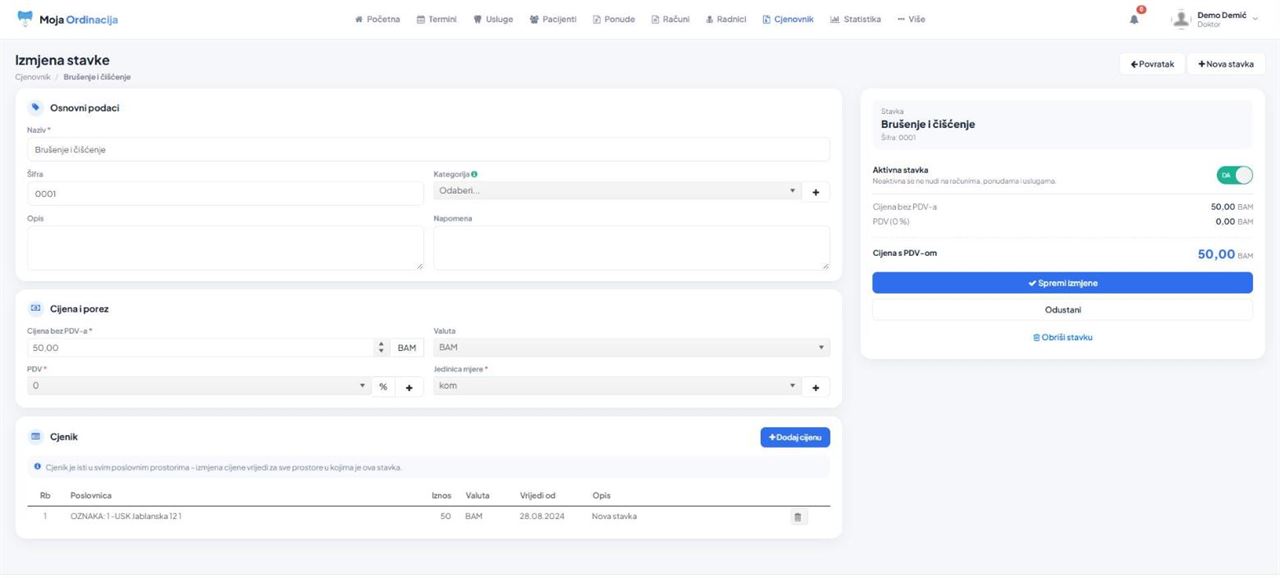Open the Usluge menu item
This screenshot has height=578, width=1280.
coord(493,19)
